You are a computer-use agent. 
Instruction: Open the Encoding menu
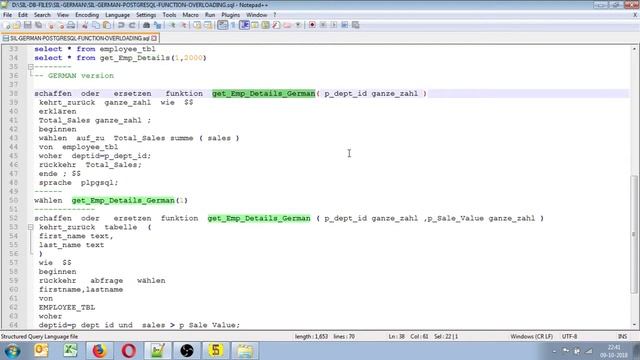click(x=87, y=15)
